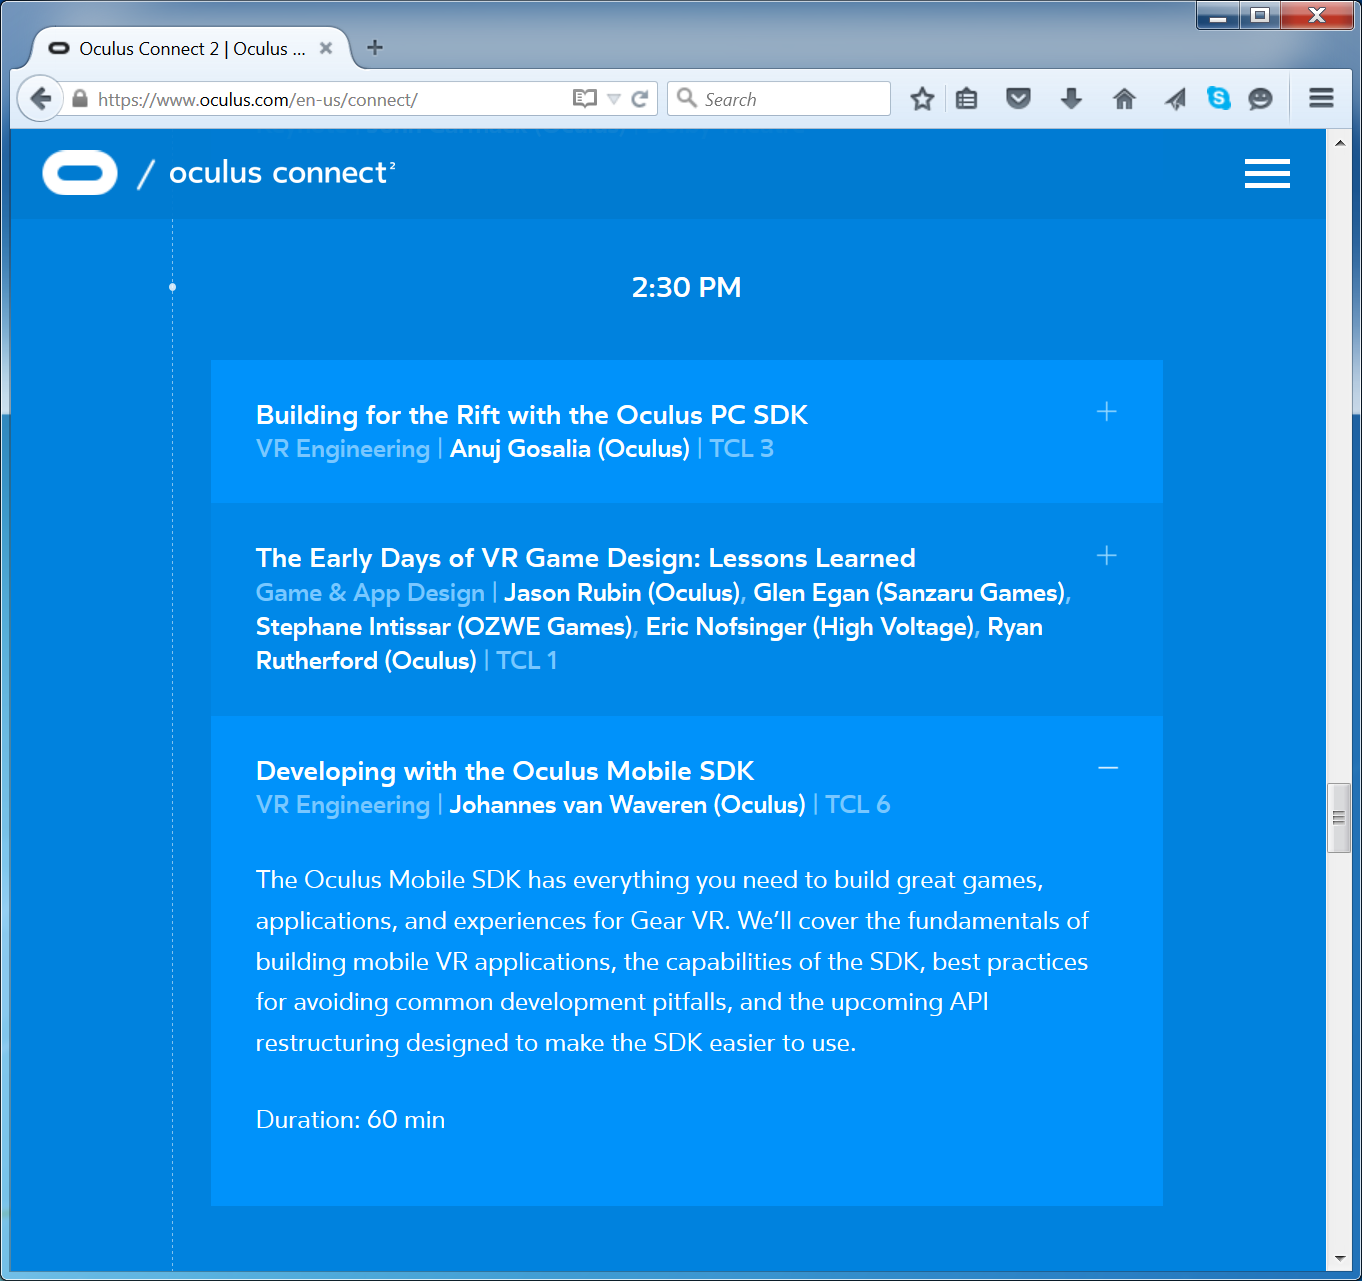1362x1281 pixels.
Task: Go to the Firefox home icon
Action: click(1124, 99)
